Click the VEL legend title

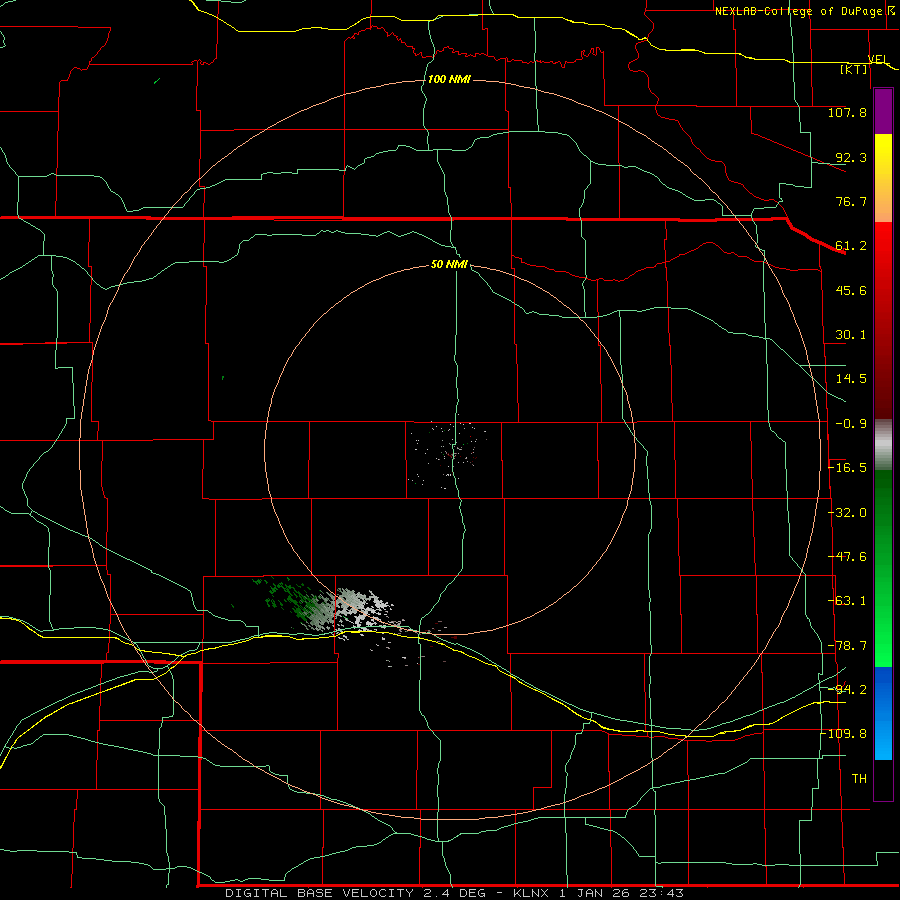(878, 59)
